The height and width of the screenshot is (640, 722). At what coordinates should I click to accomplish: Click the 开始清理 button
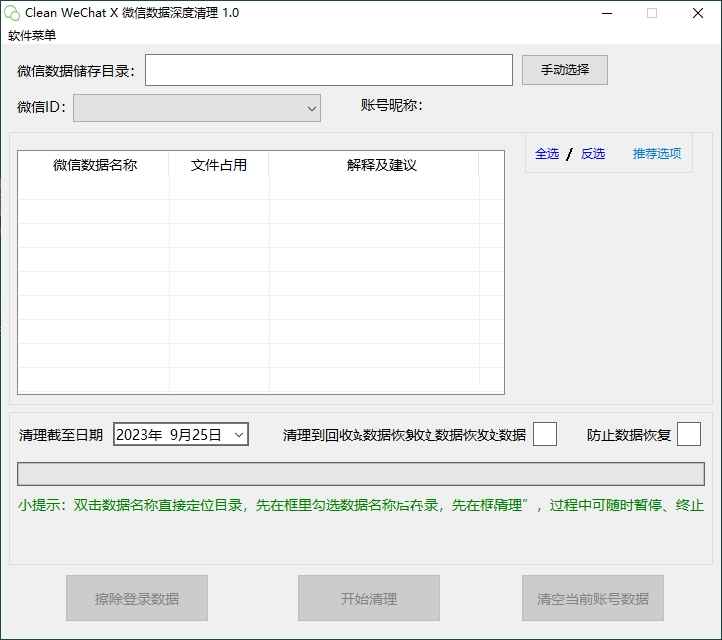[x=369, y=599]
